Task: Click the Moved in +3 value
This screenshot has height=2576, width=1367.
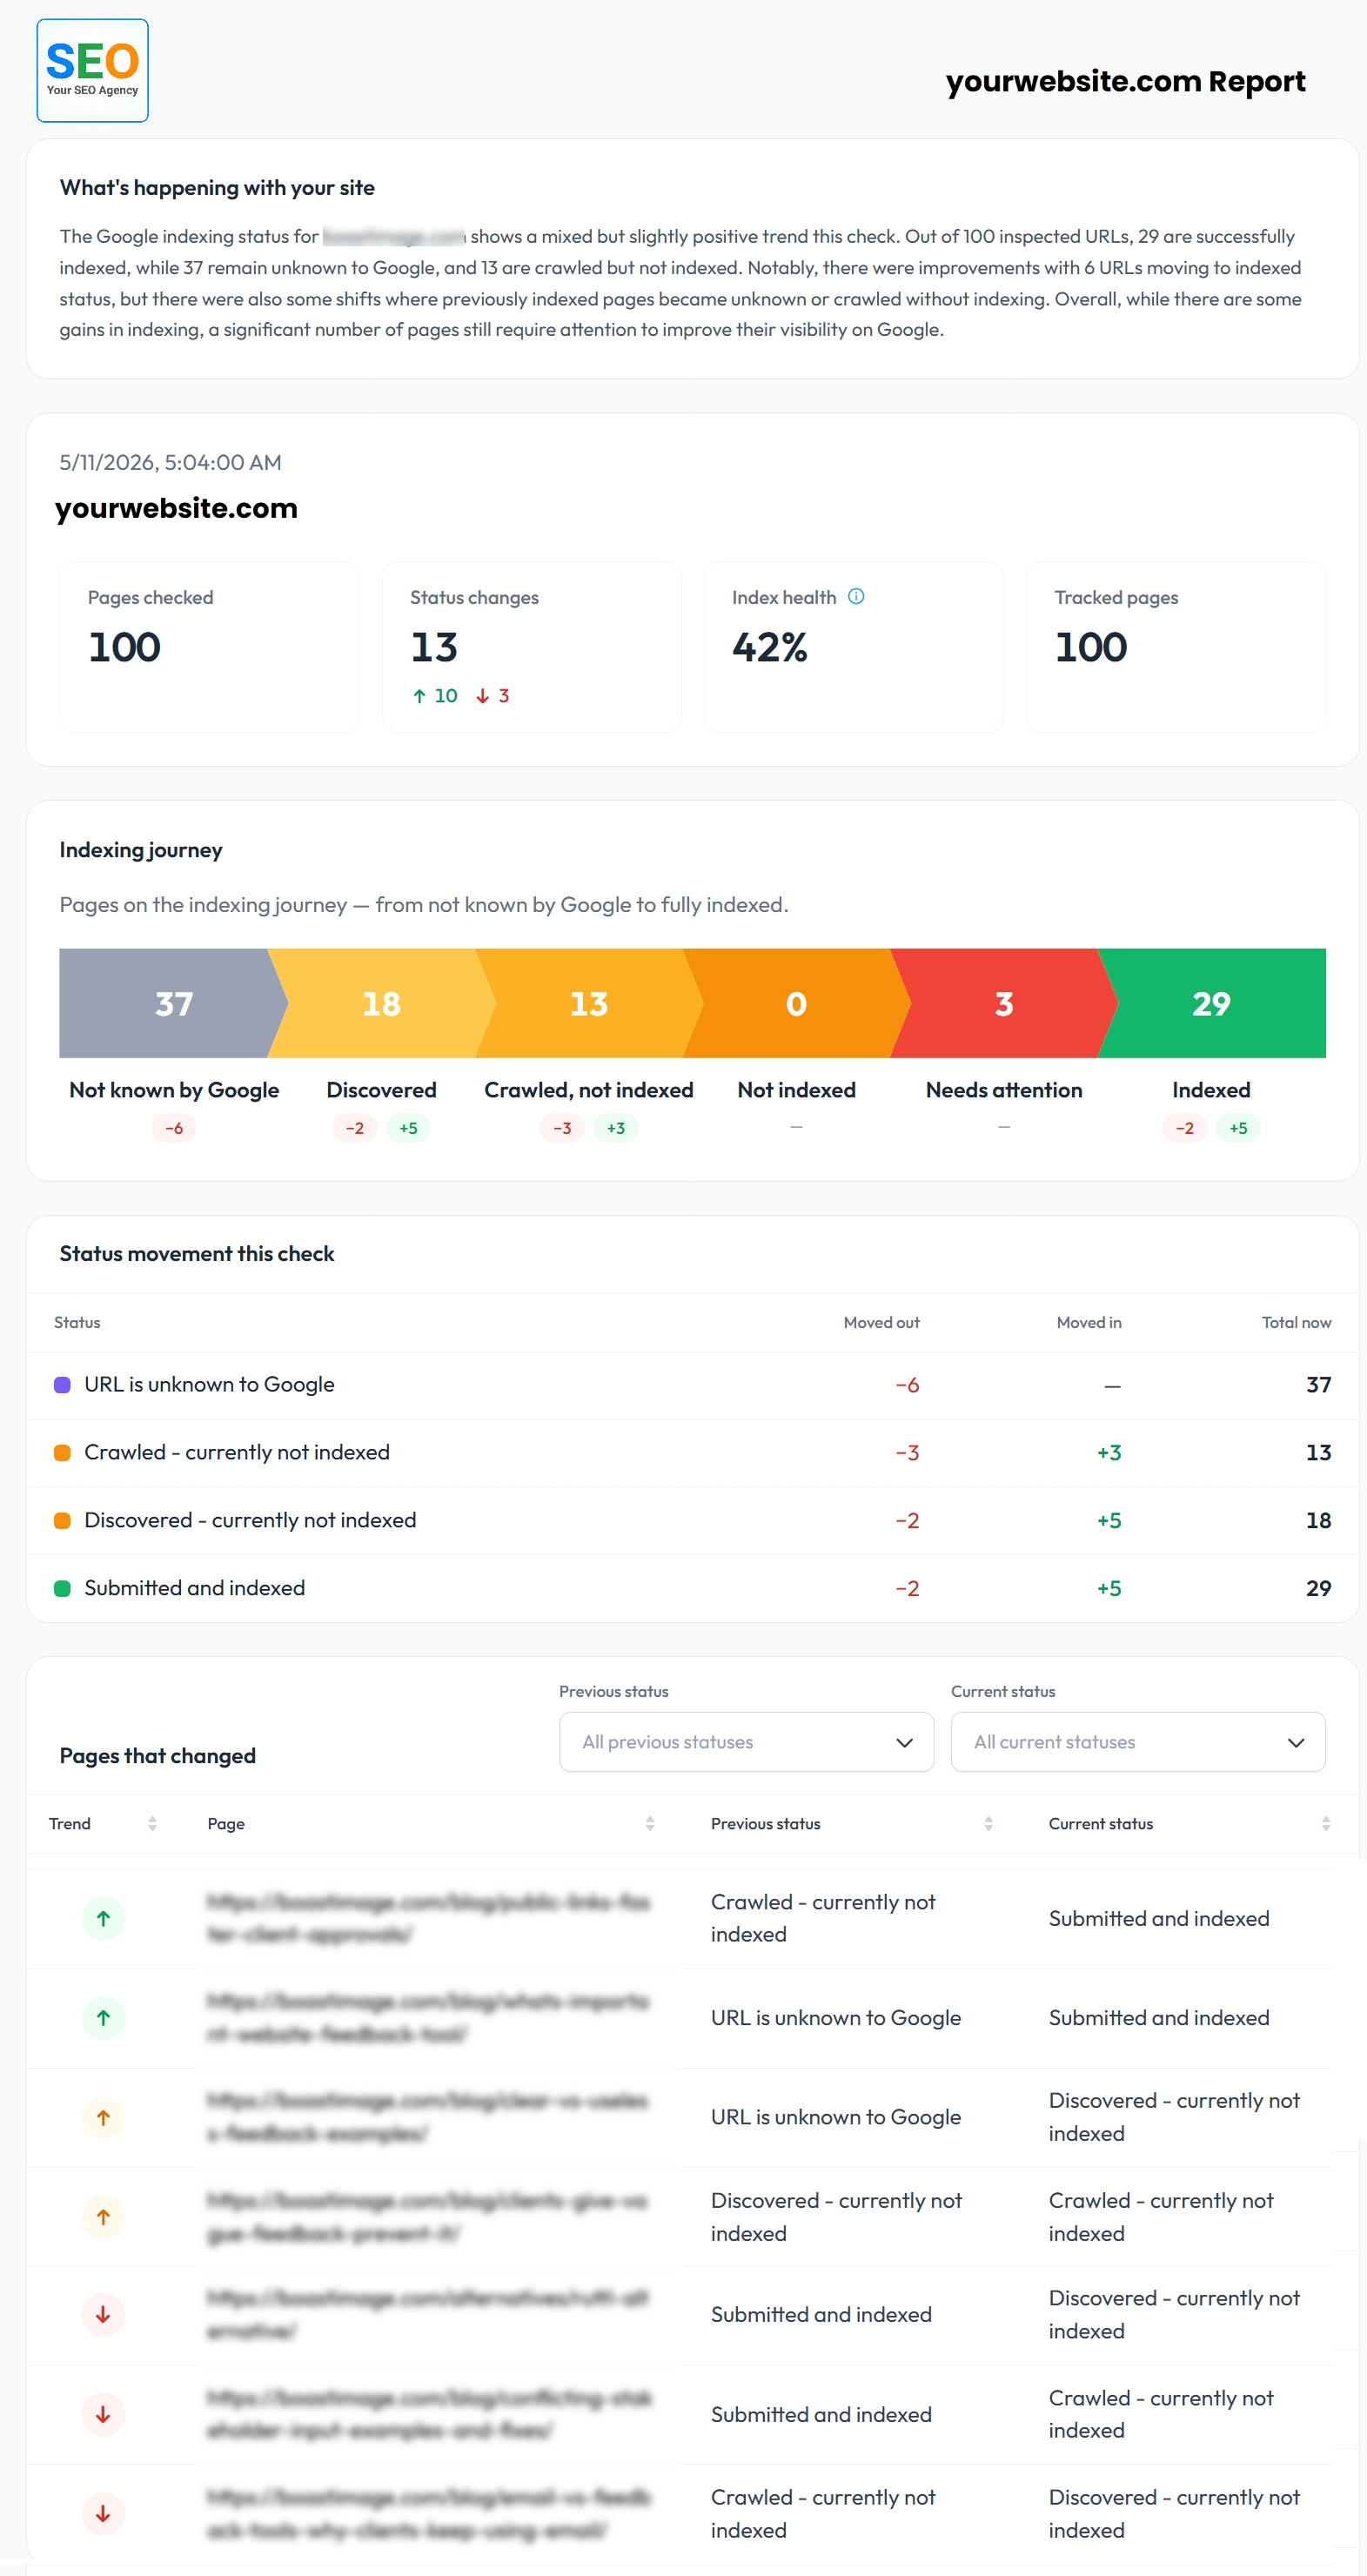Action: click(1109, 1453)
